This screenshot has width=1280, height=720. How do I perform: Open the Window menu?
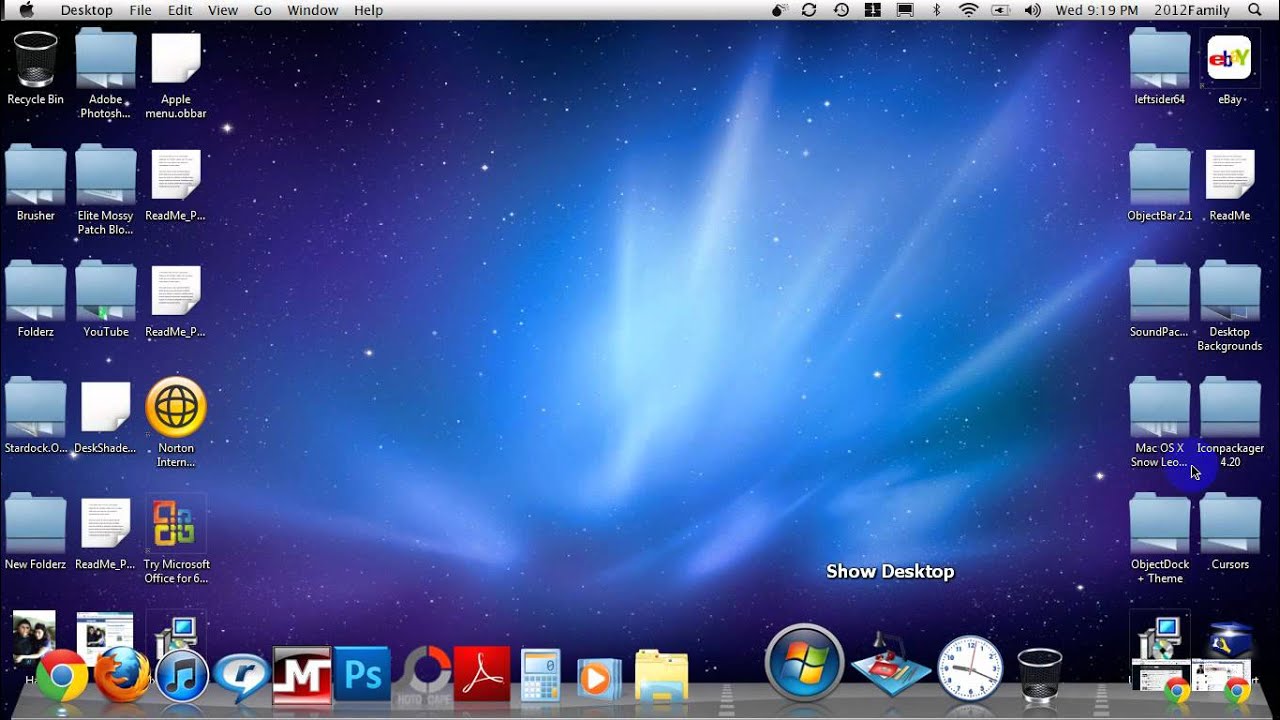click(x=313, y=10)
